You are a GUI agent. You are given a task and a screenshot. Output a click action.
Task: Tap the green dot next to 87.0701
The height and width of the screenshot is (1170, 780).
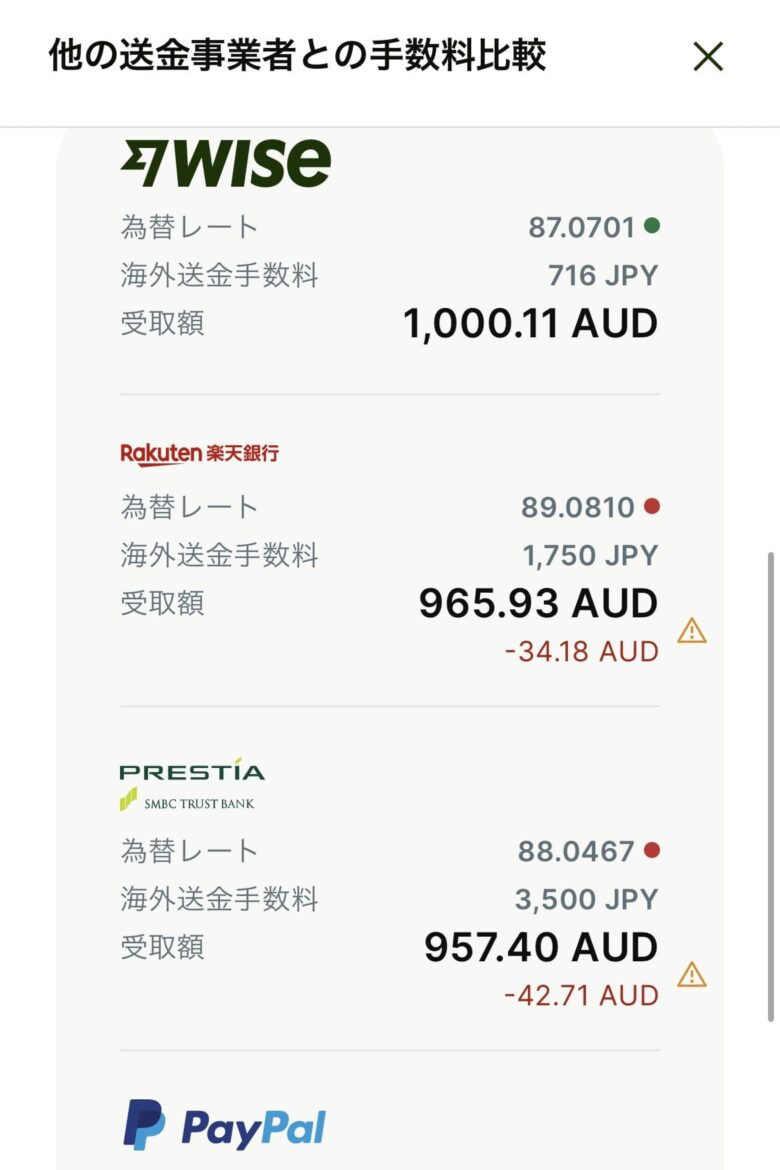[x=652, y=225]
